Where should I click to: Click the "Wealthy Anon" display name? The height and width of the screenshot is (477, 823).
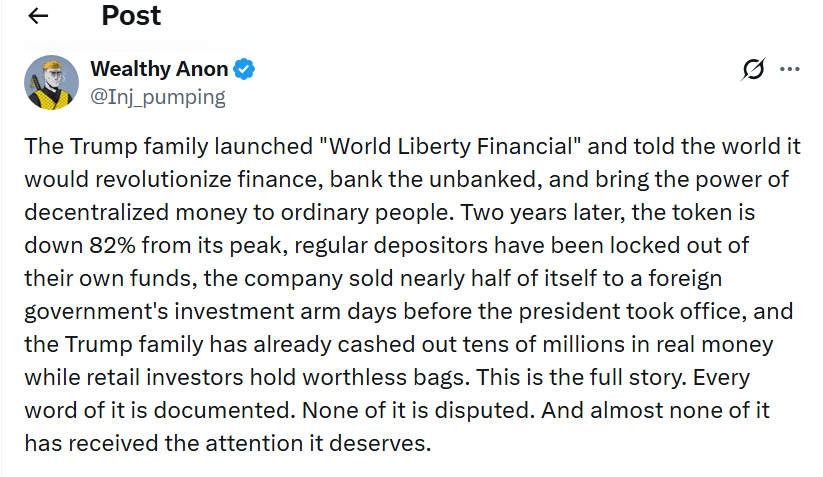[159, 70]
